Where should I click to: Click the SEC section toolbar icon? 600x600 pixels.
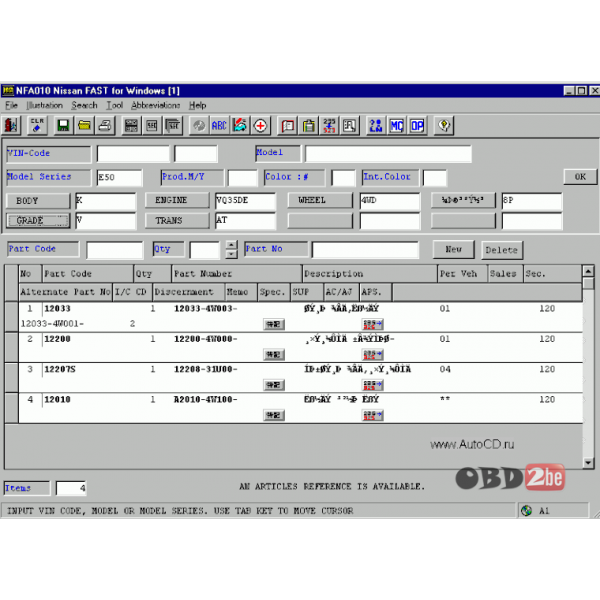(152, 125)
